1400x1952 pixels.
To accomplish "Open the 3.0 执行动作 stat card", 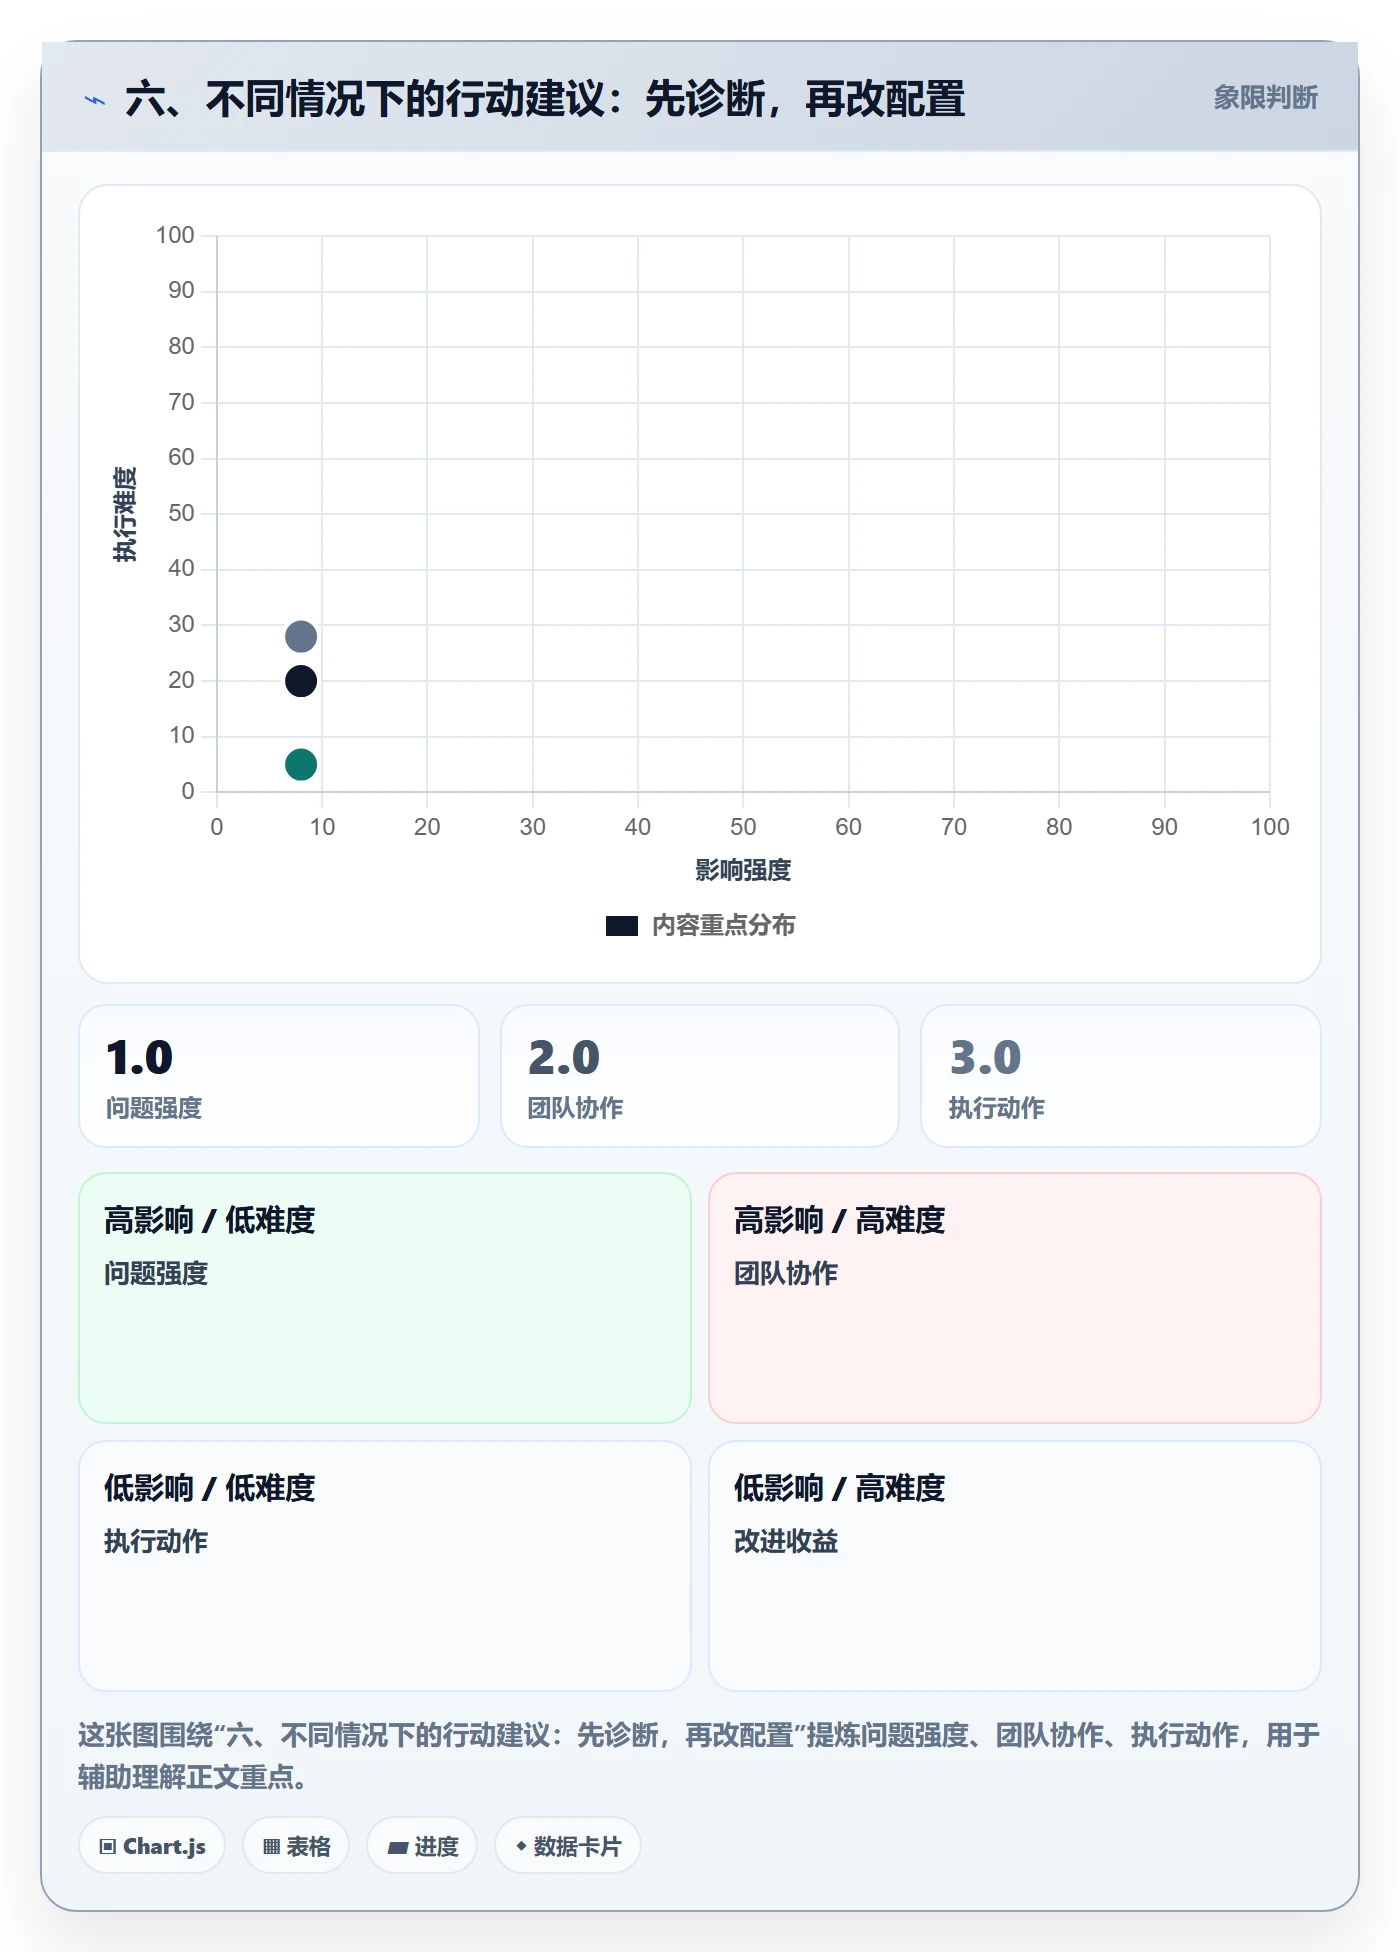I will tap(1121, 1076).
